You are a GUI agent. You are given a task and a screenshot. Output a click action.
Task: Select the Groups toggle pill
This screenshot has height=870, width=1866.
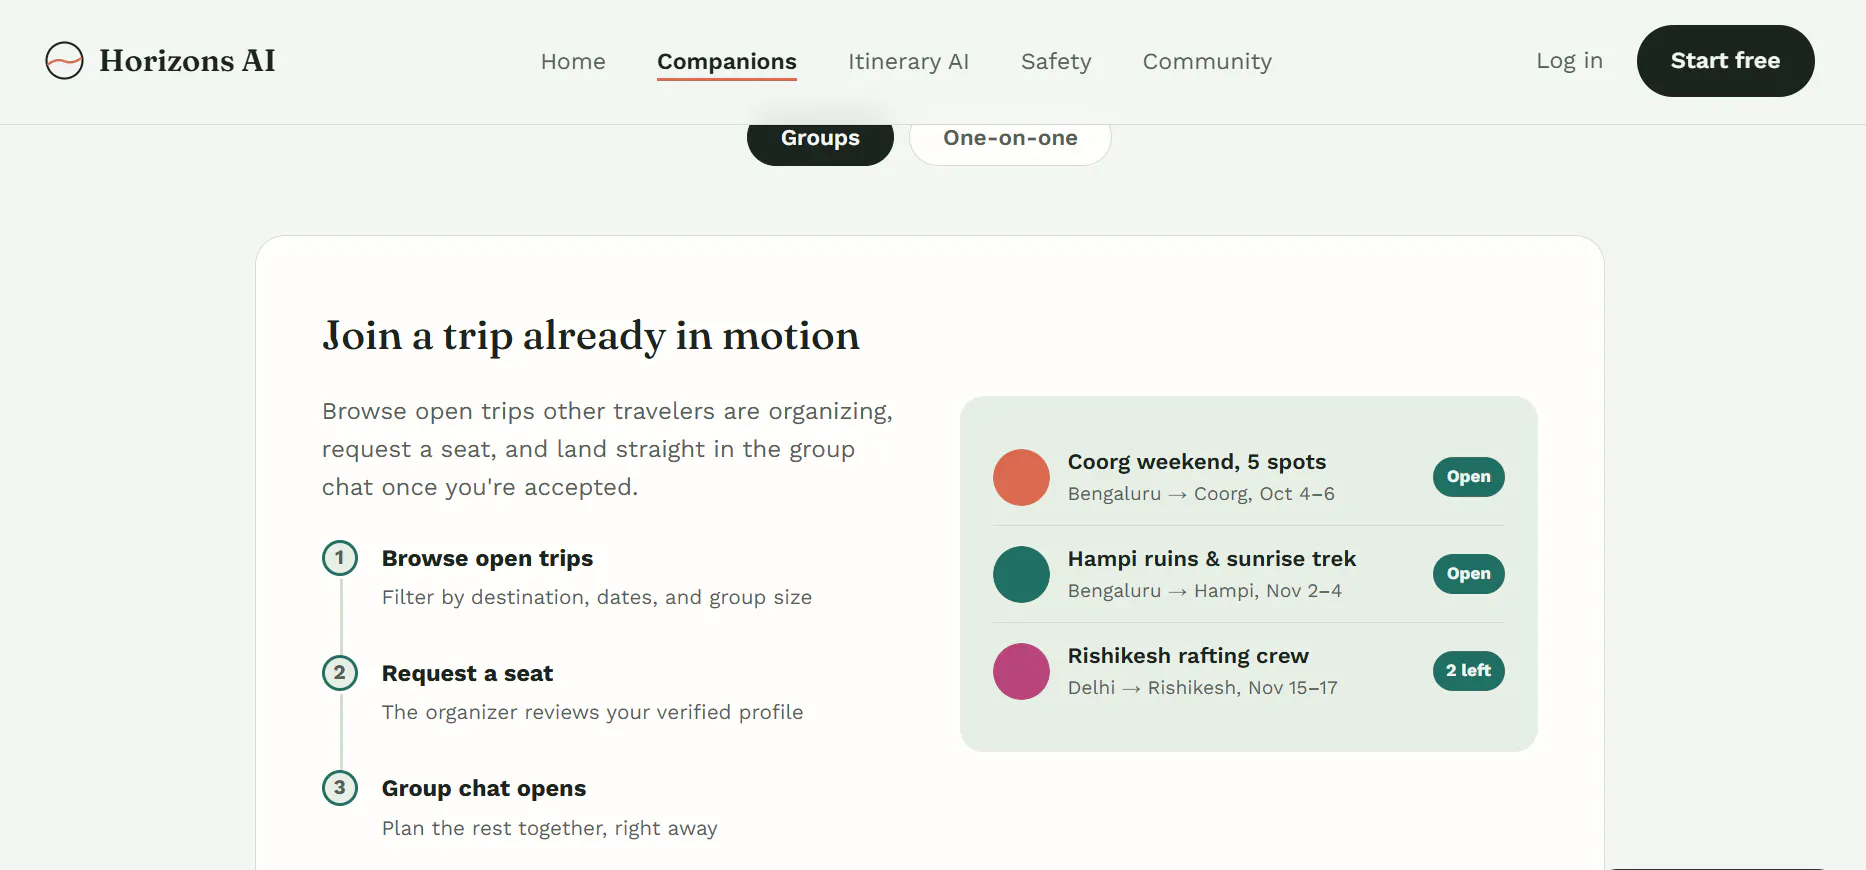(x=820, y=139)
